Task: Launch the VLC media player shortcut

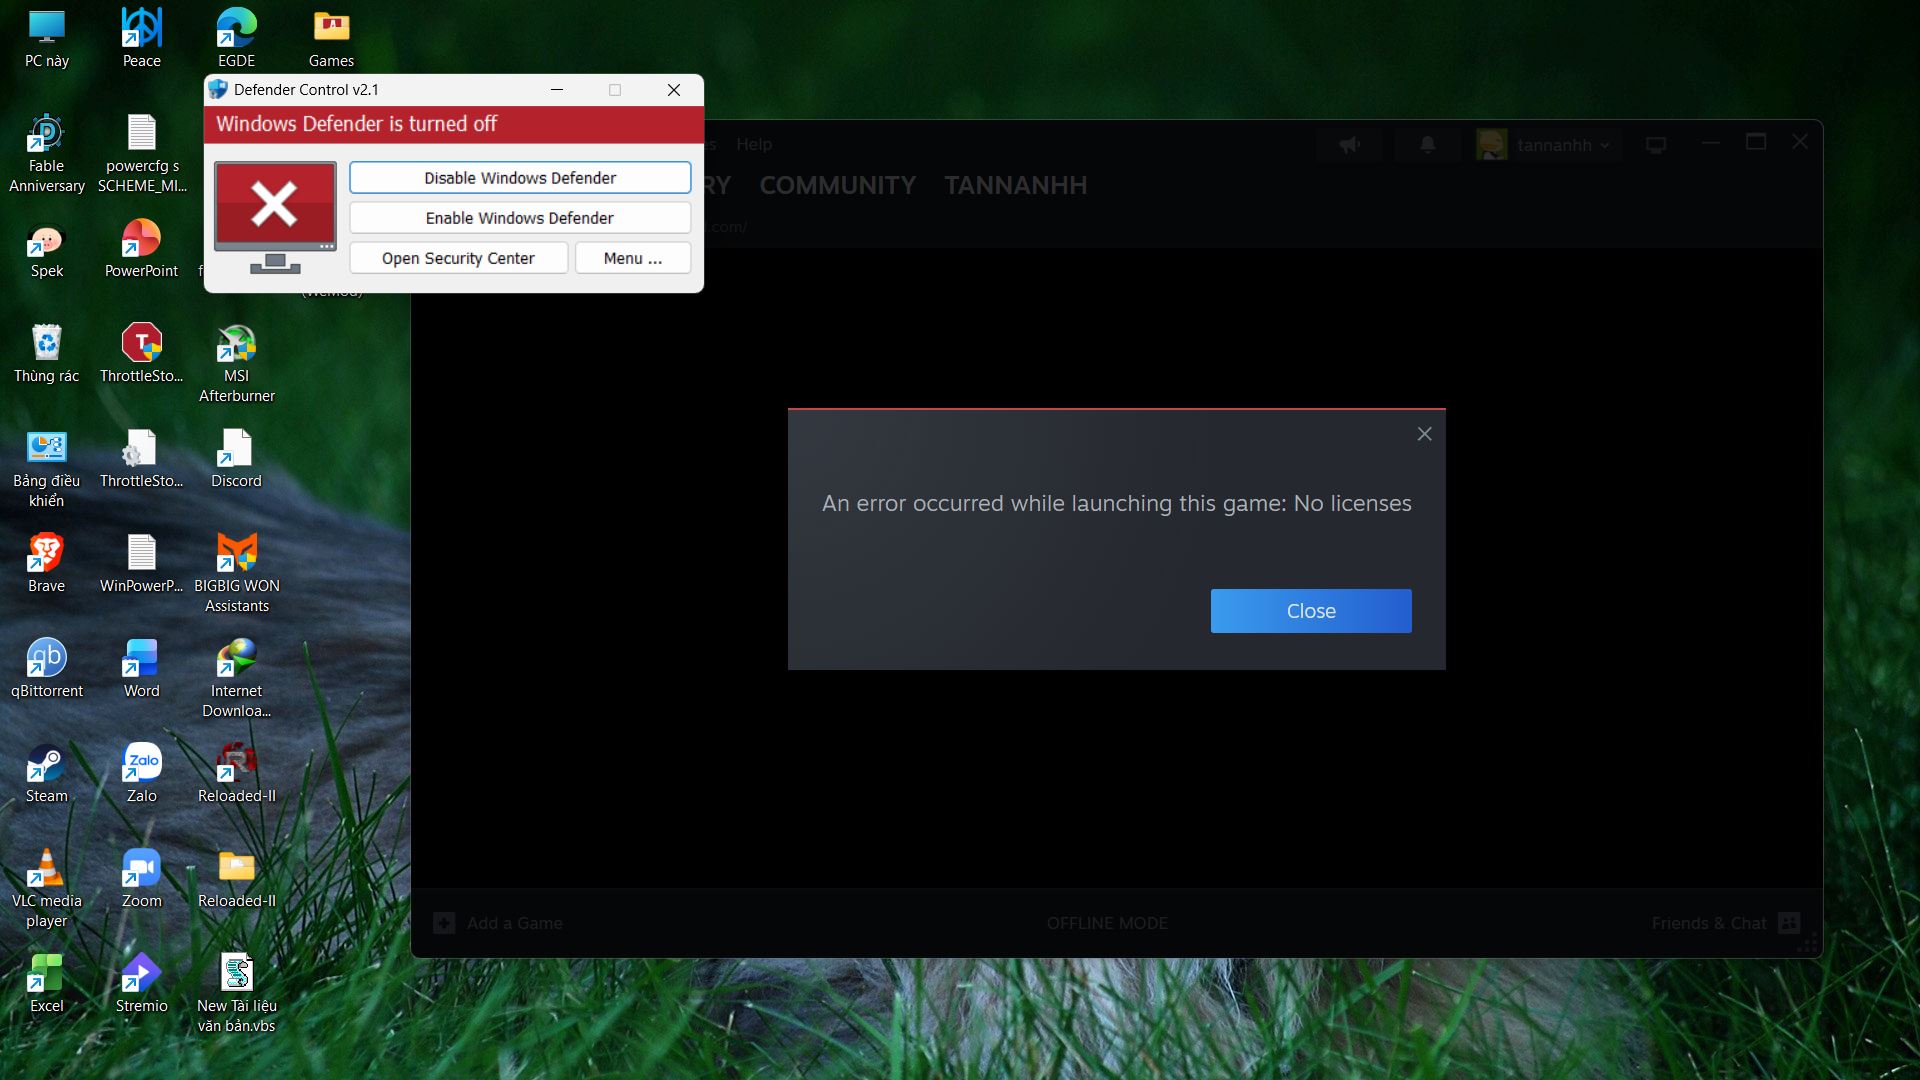Action: [x=46, y=868]
